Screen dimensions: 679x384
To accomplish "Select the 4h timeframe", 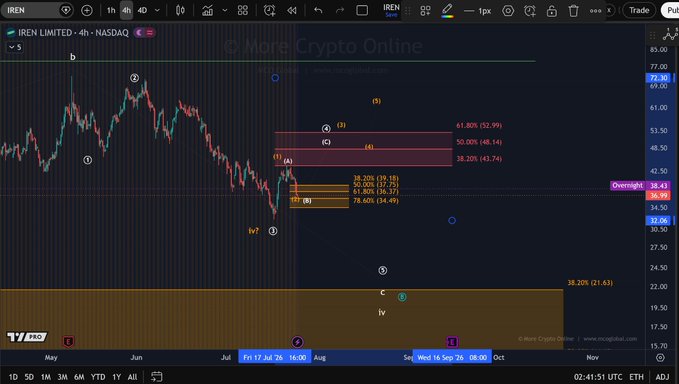I will [126, 10].
